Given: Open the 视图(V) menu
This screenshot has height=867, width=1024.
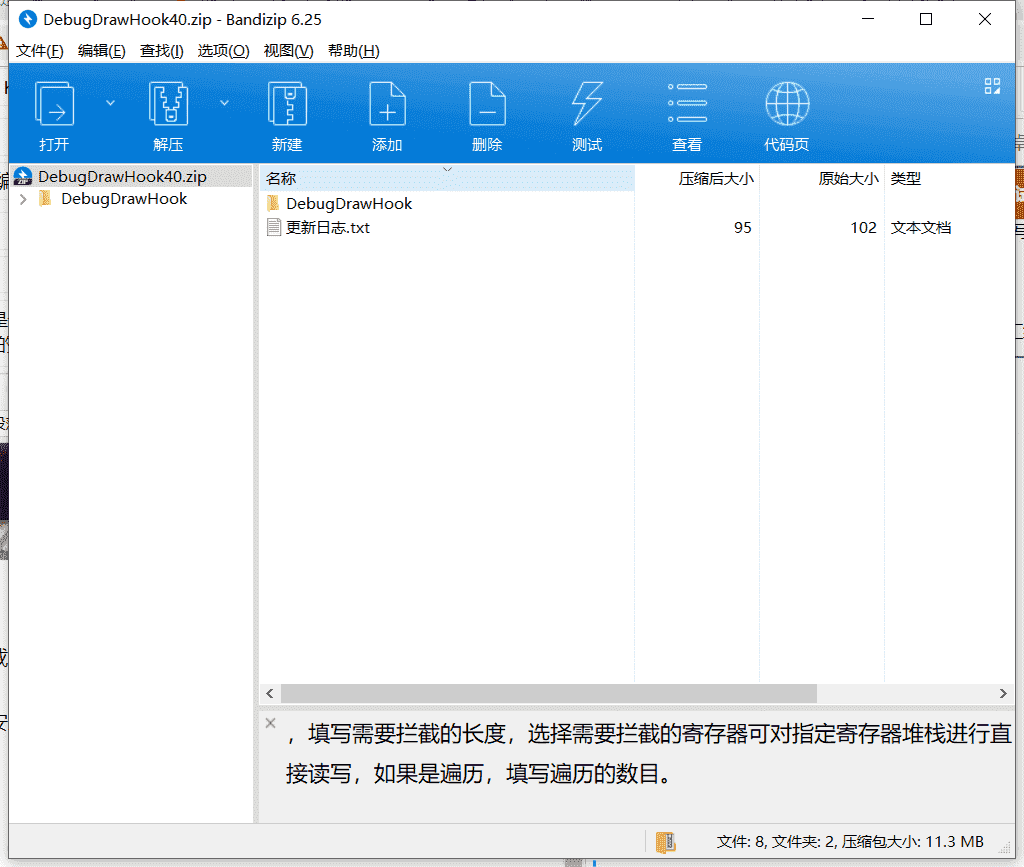Looking at the screenshot, I should [x=289, y=51].
